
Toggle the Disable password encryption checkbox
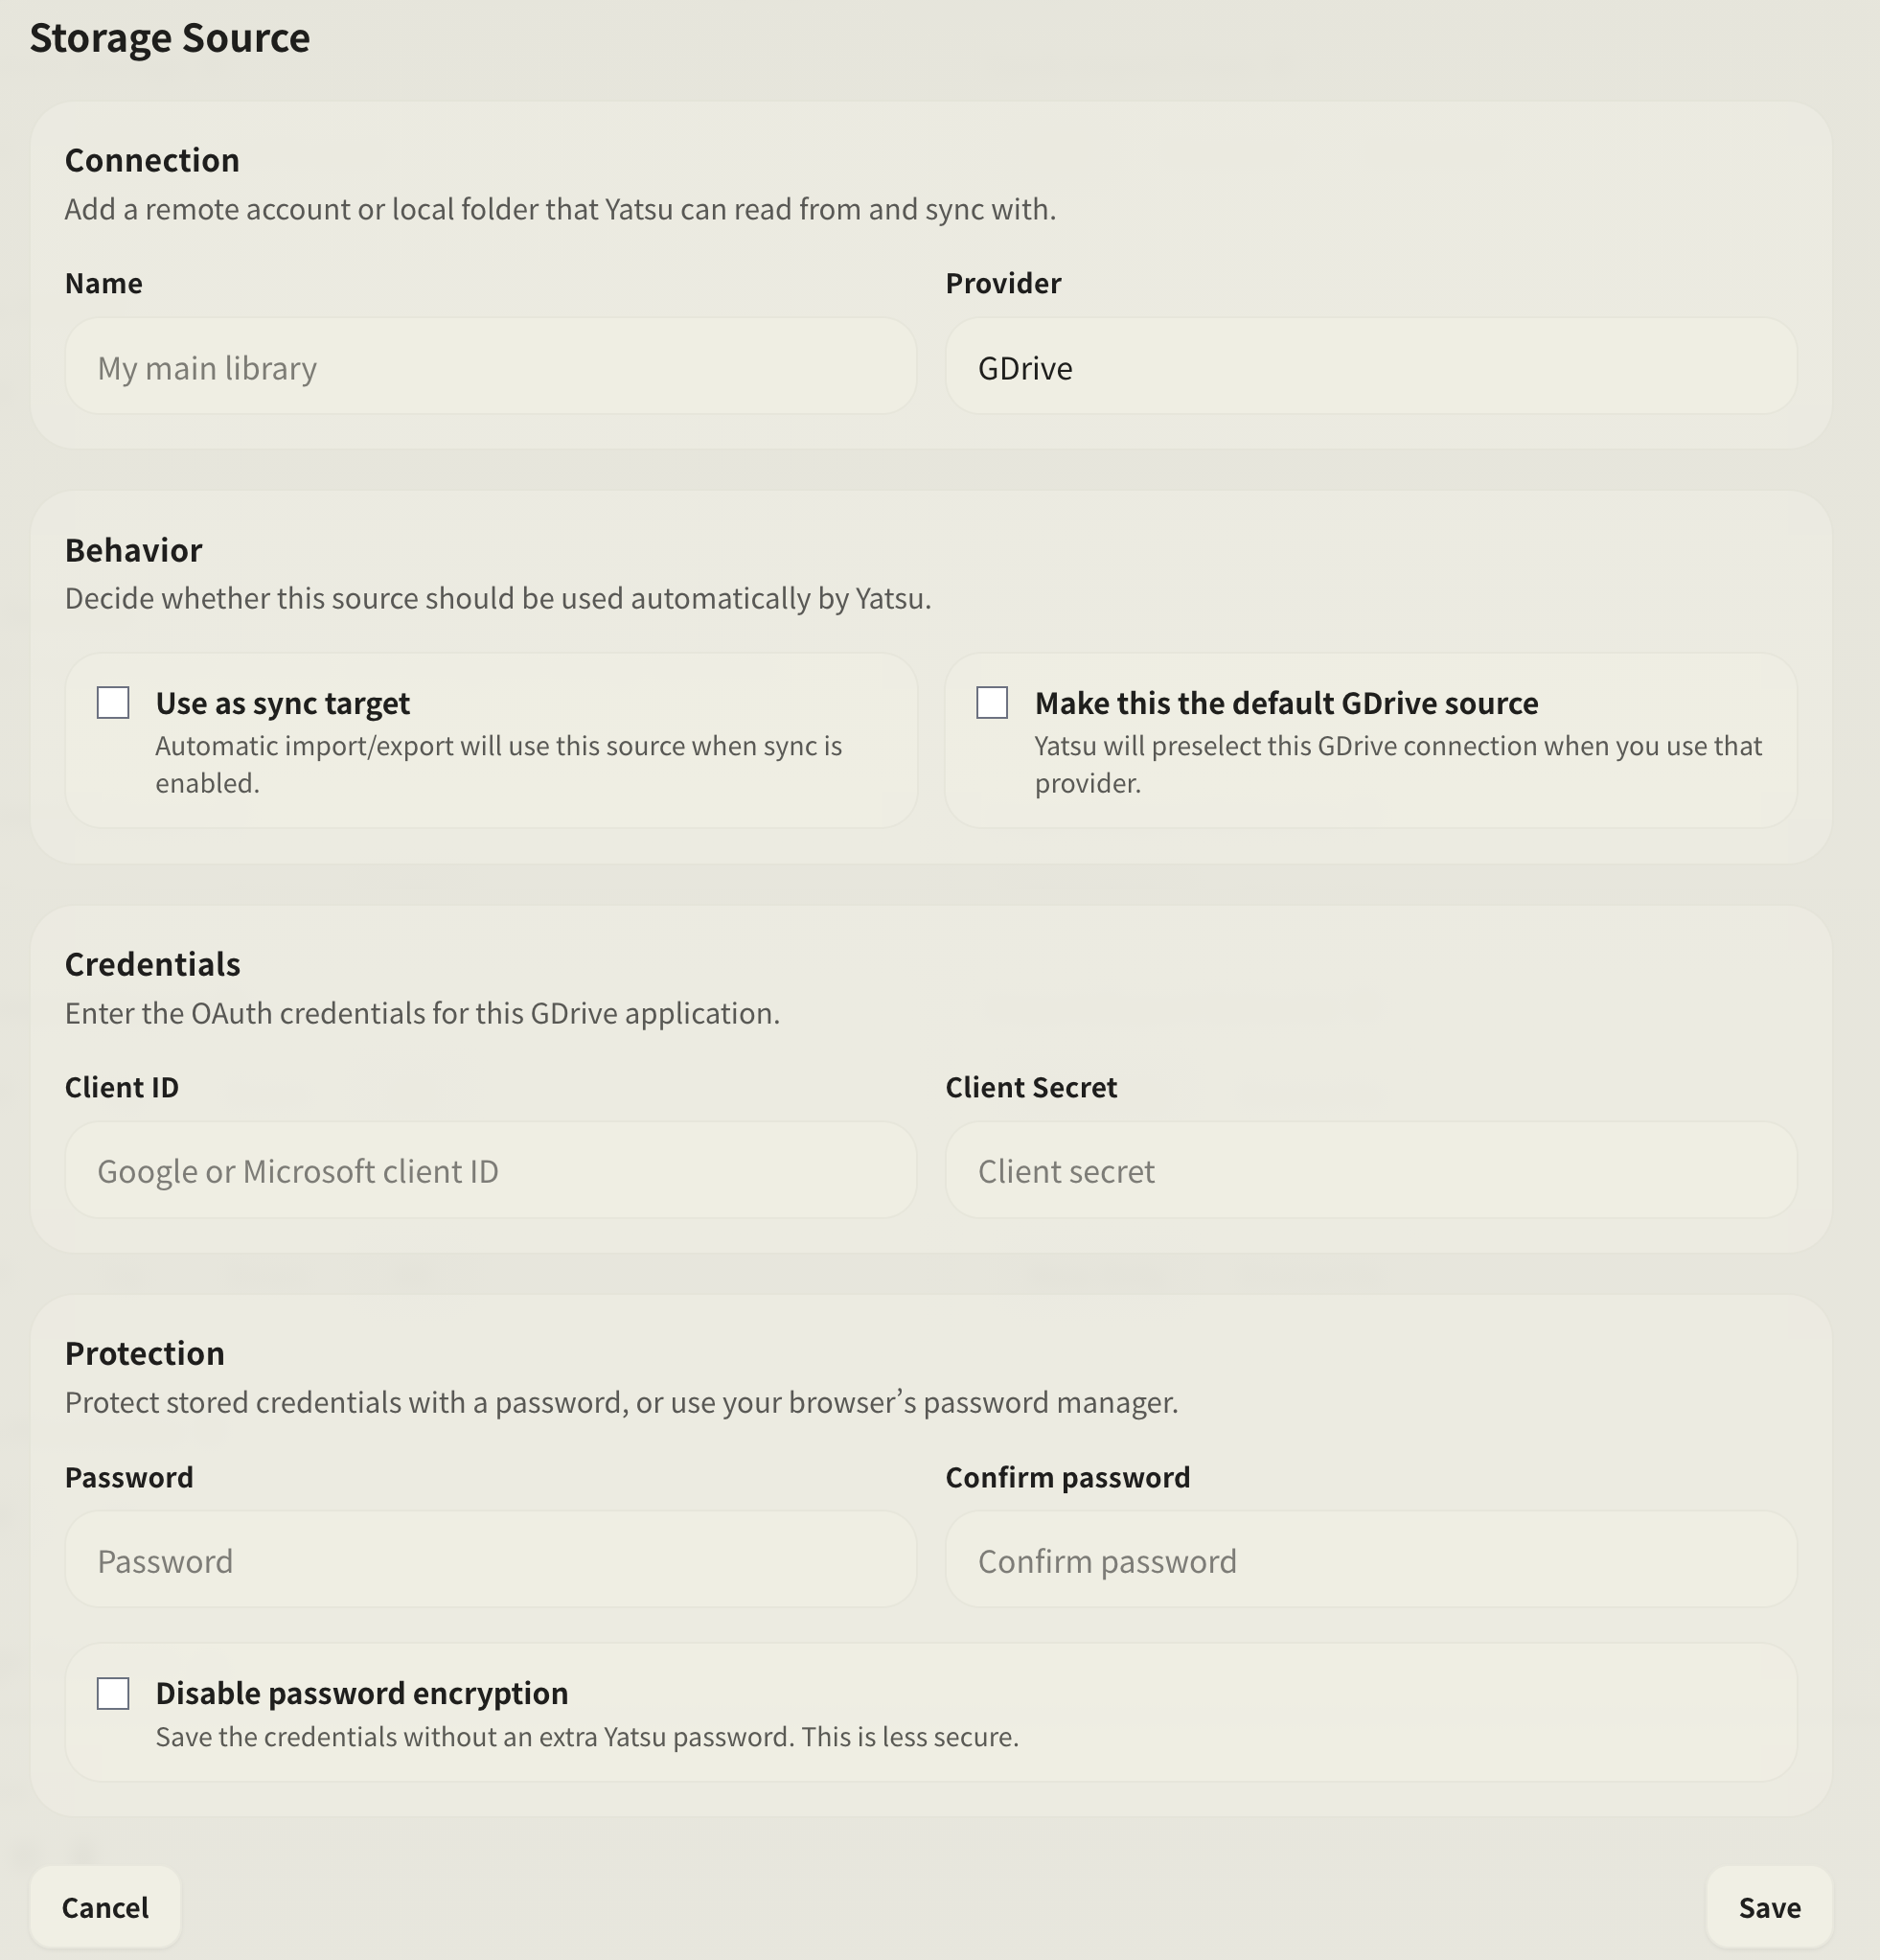coord(113,1694)
